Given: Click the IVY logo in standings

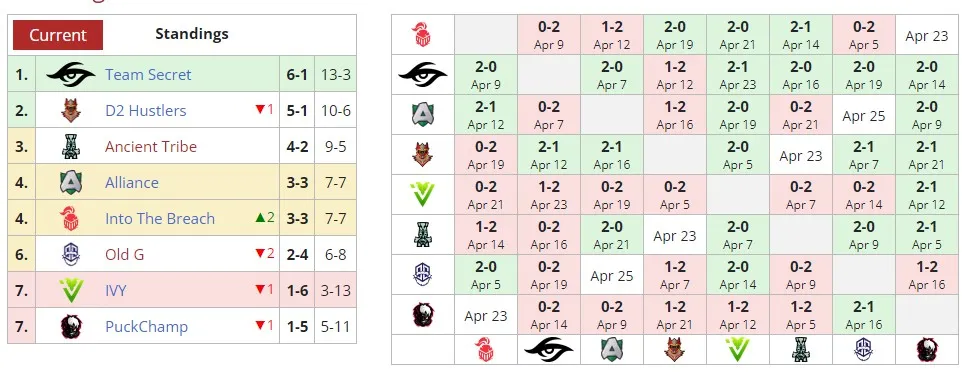Looking at the screenshot, I should [71, 290].
